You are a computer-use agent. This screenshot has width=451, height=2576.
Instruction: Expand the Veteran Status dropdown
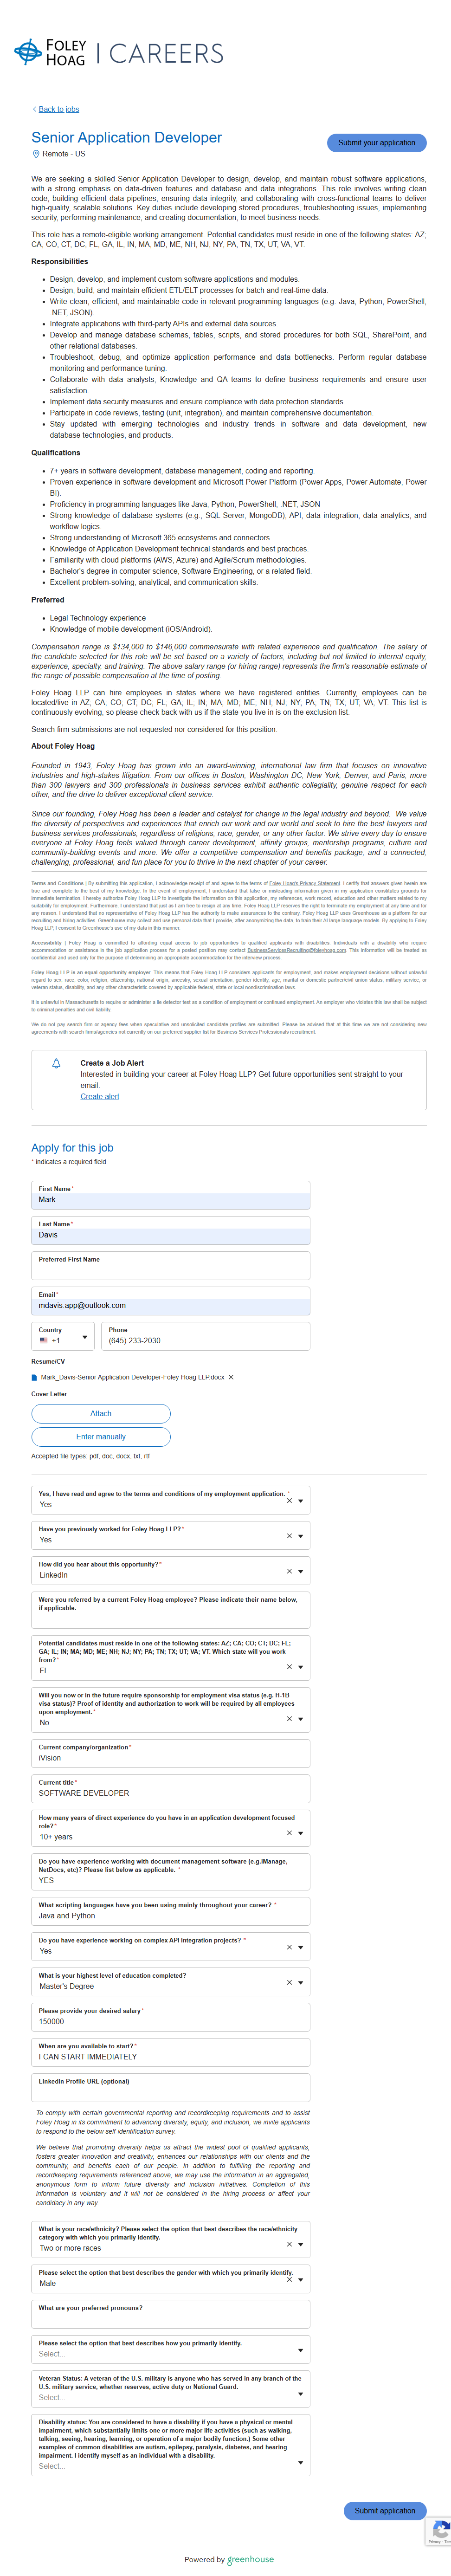point(300,2394)
